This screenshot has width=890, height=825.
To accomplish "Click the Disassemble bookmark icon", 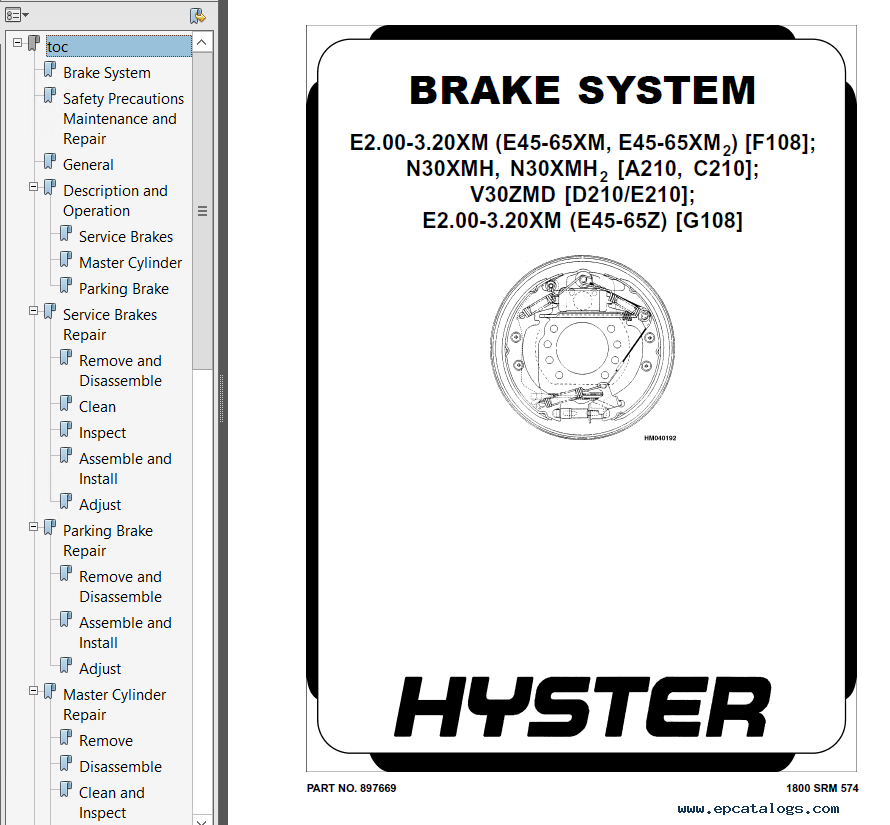I will pyautogui.click(x=66, y=764).
